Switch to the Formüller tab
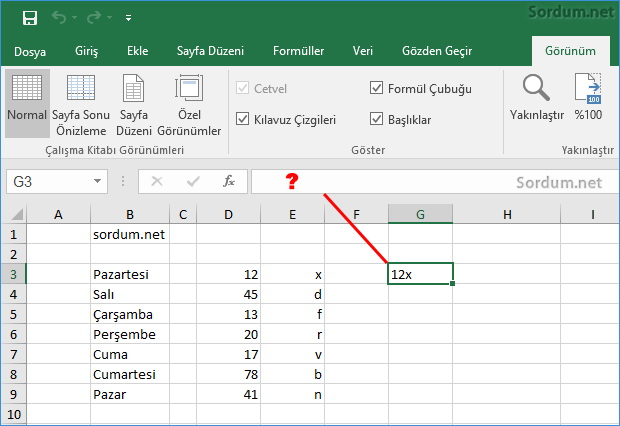The image size is (620, 426). pyautogui.click(x=299, y=51)
